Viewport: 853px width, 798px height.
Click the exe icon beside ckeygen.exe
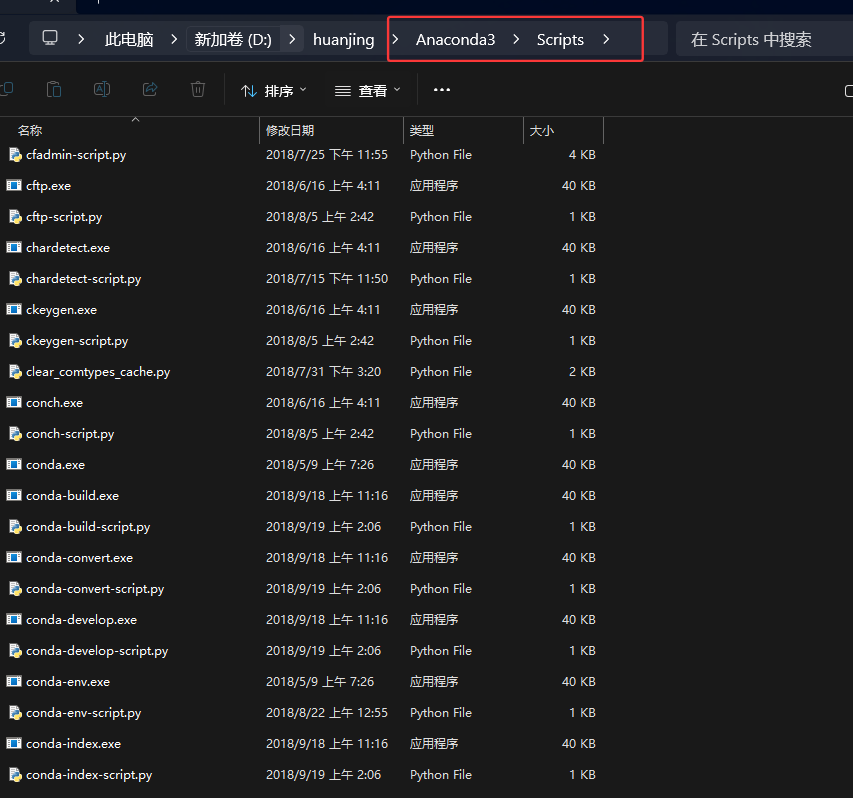click(14, 310)
